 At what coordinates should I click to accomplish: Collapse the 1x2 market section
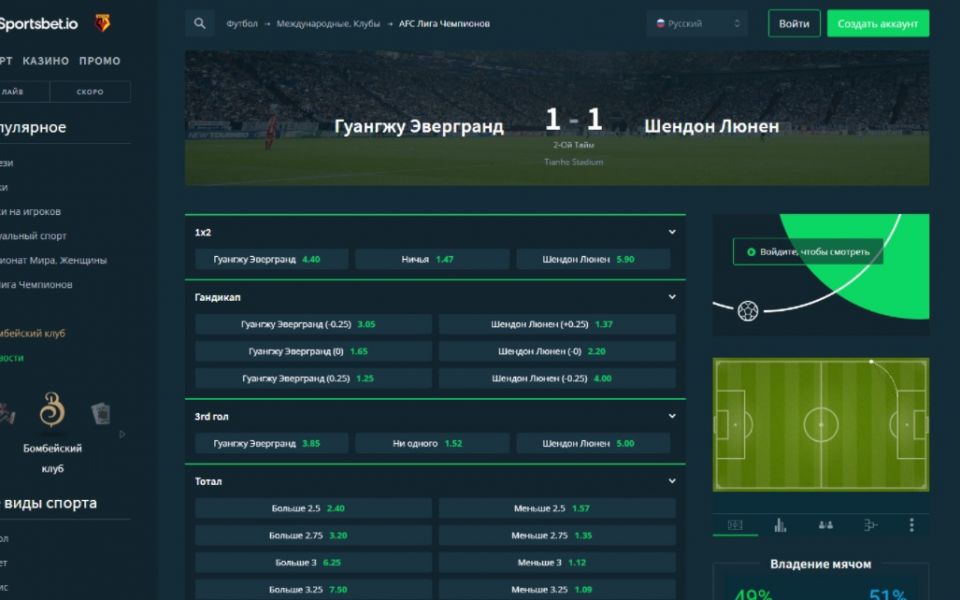coord(672,232)
